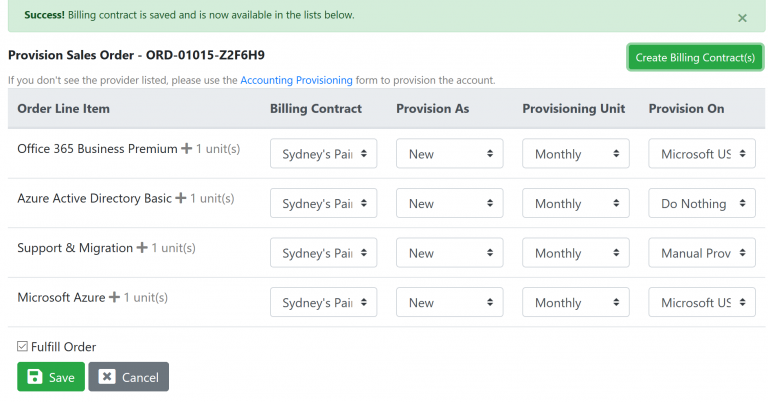Expand Provisioning Unit dropdown for Support & Migration
768x402 pixels.
coord(576,254)
